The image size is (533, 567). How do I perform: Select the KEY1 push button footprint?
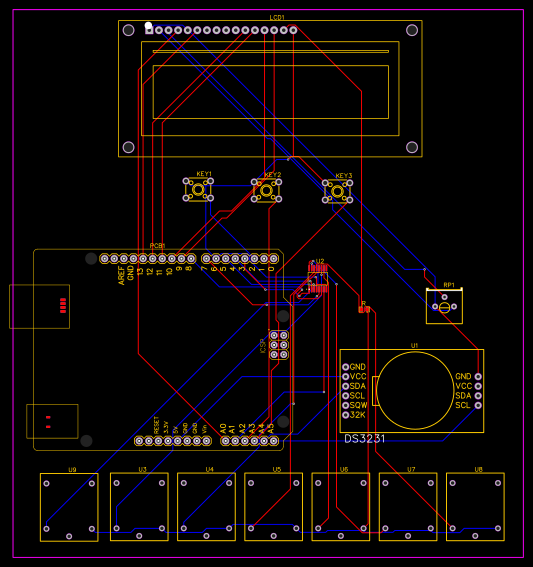(x=198, y=189)
